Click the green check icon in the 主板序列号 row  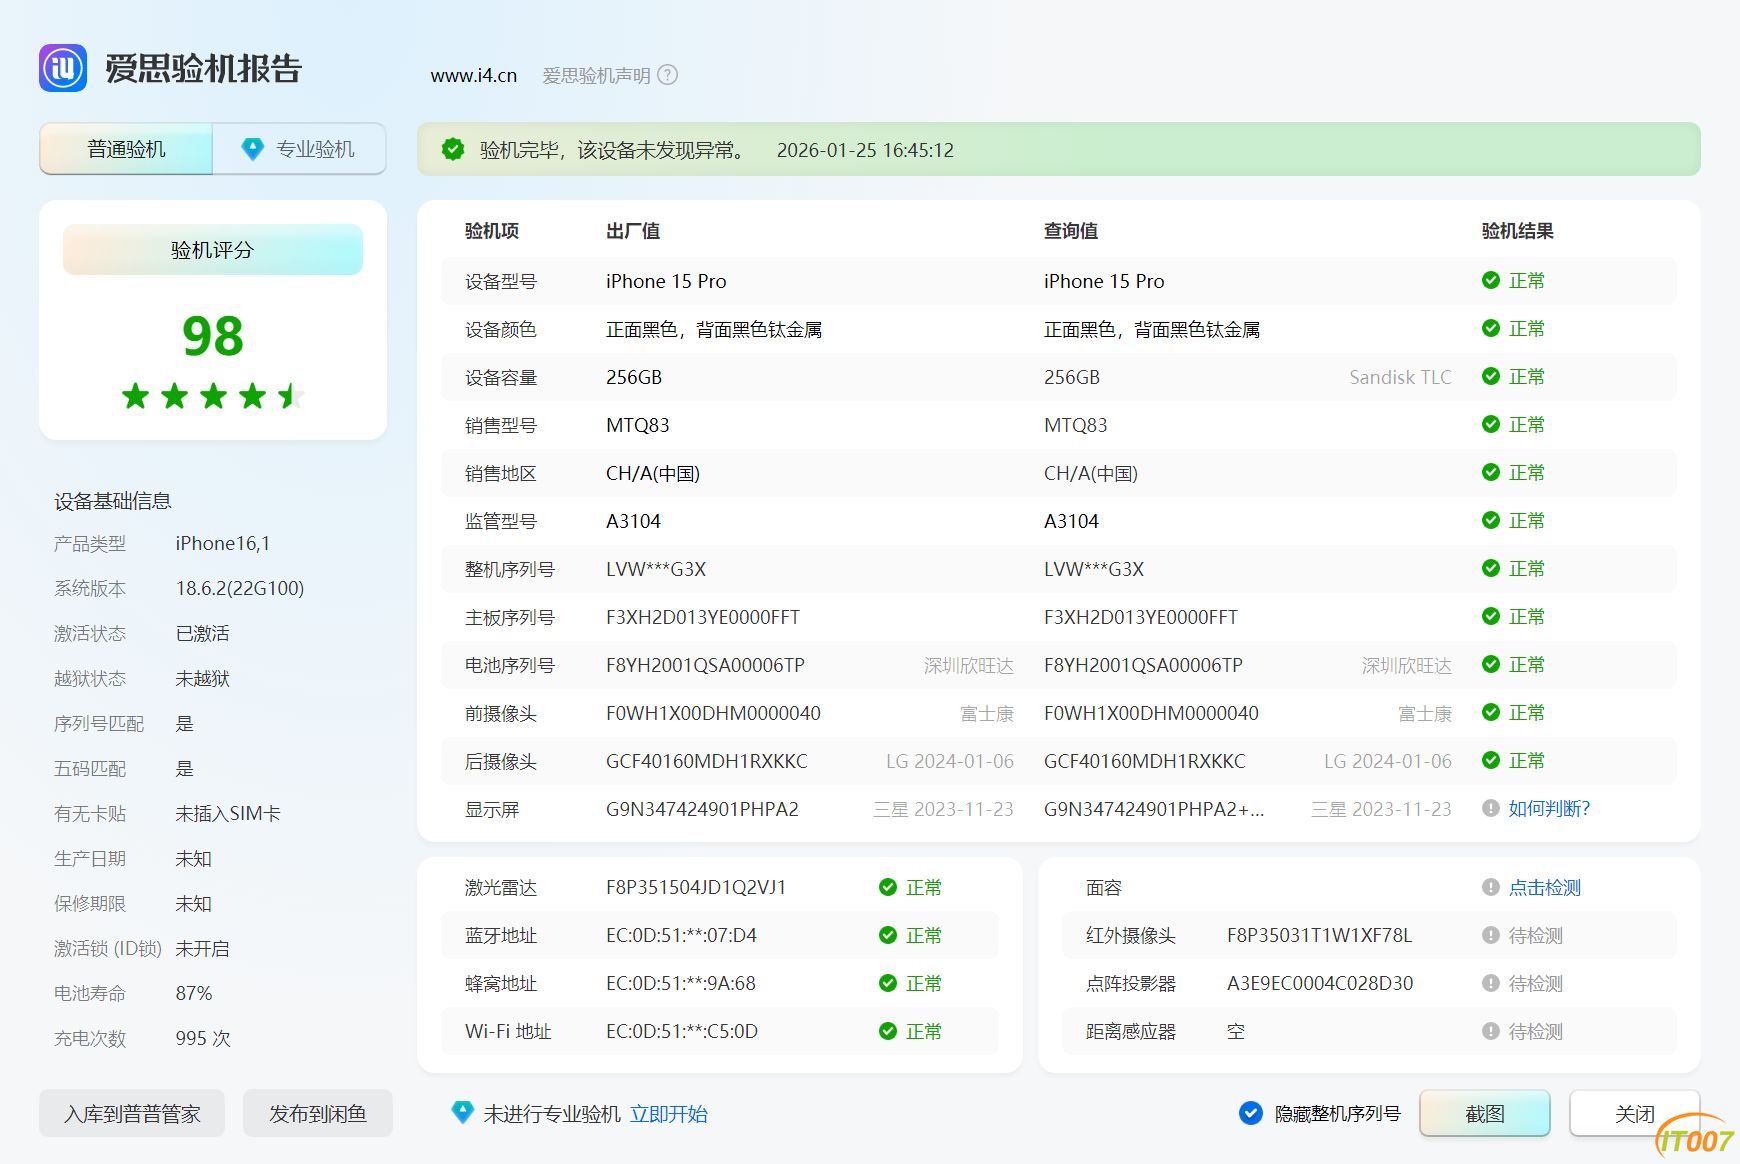(1491, 616)
